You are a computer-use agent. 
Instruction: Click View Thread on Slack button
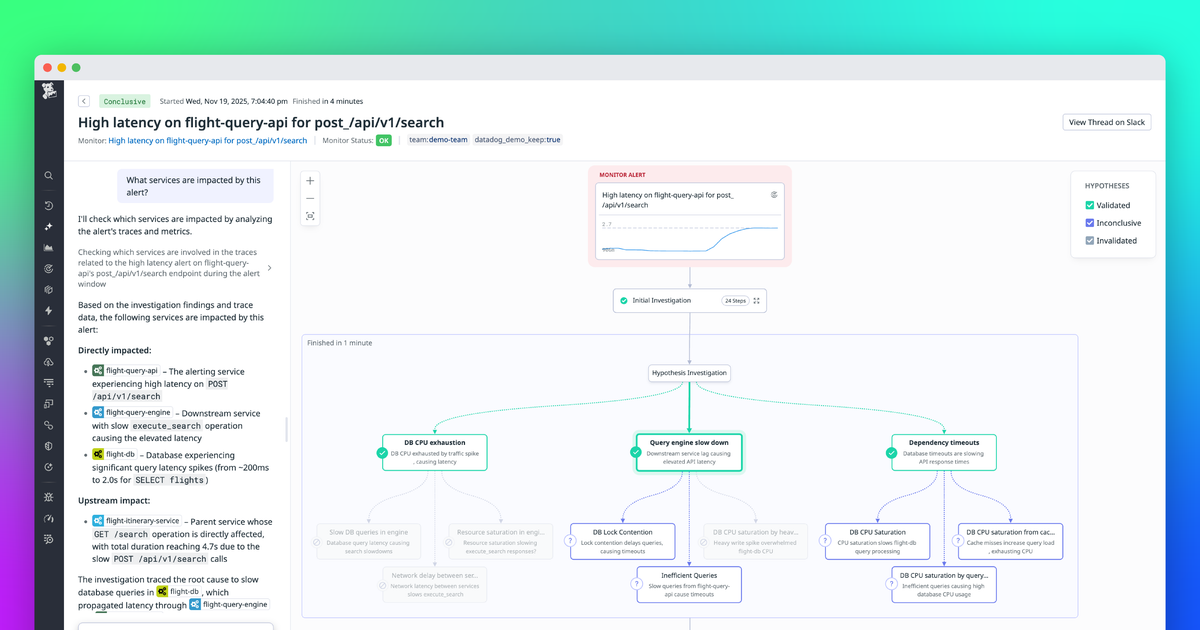pyautogui.click(x=1107, y=122)
